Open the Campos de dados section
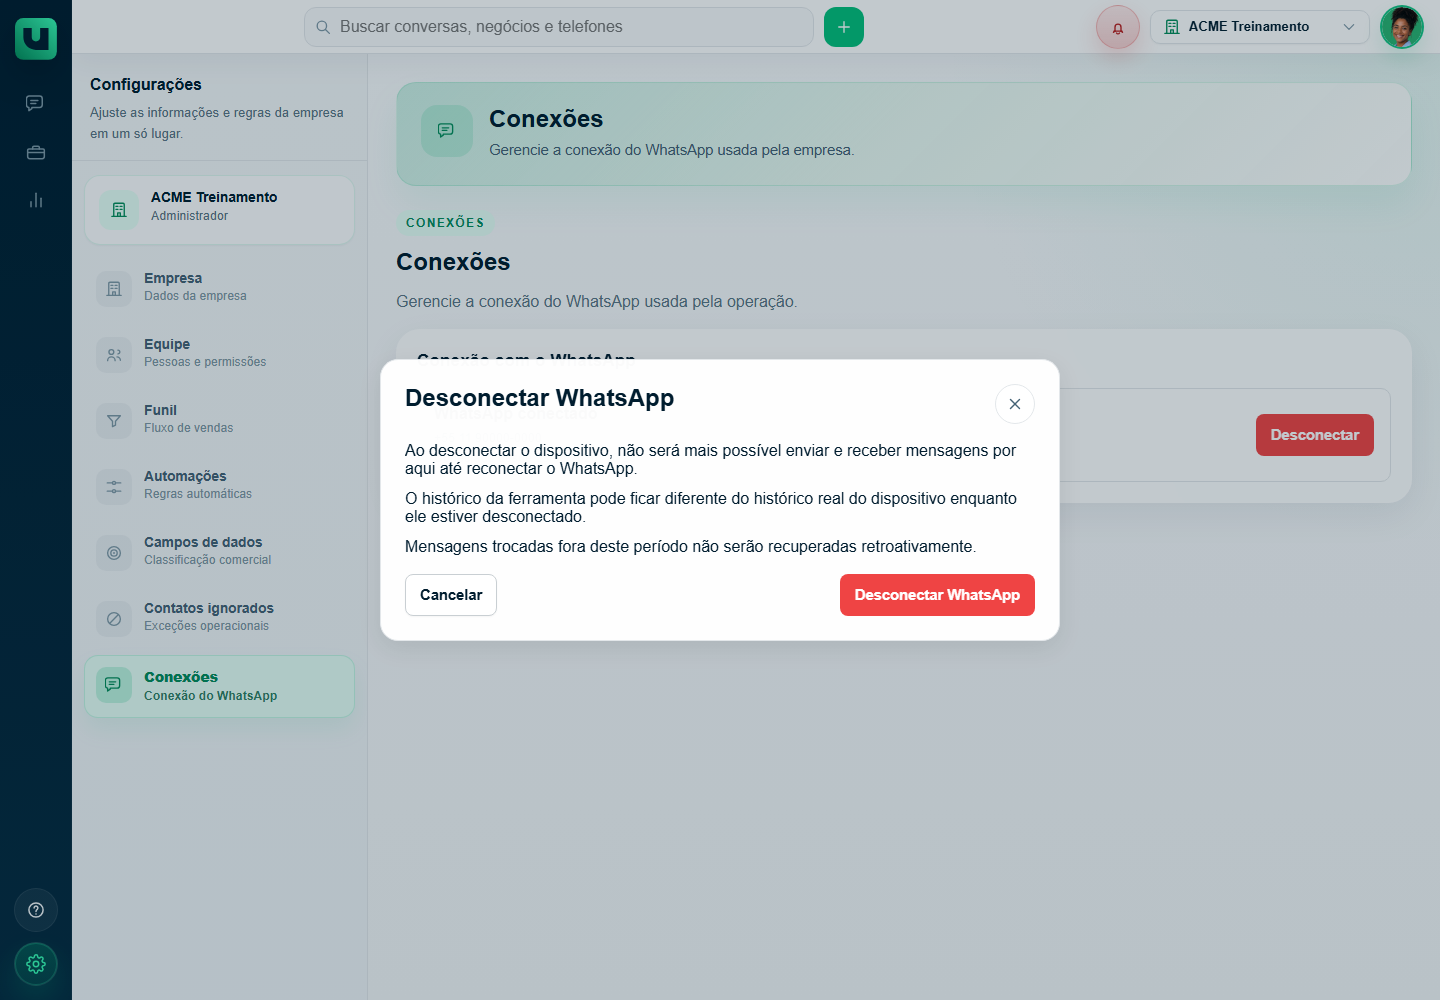The image size is (1440, 1000). (x=219, y=552)
